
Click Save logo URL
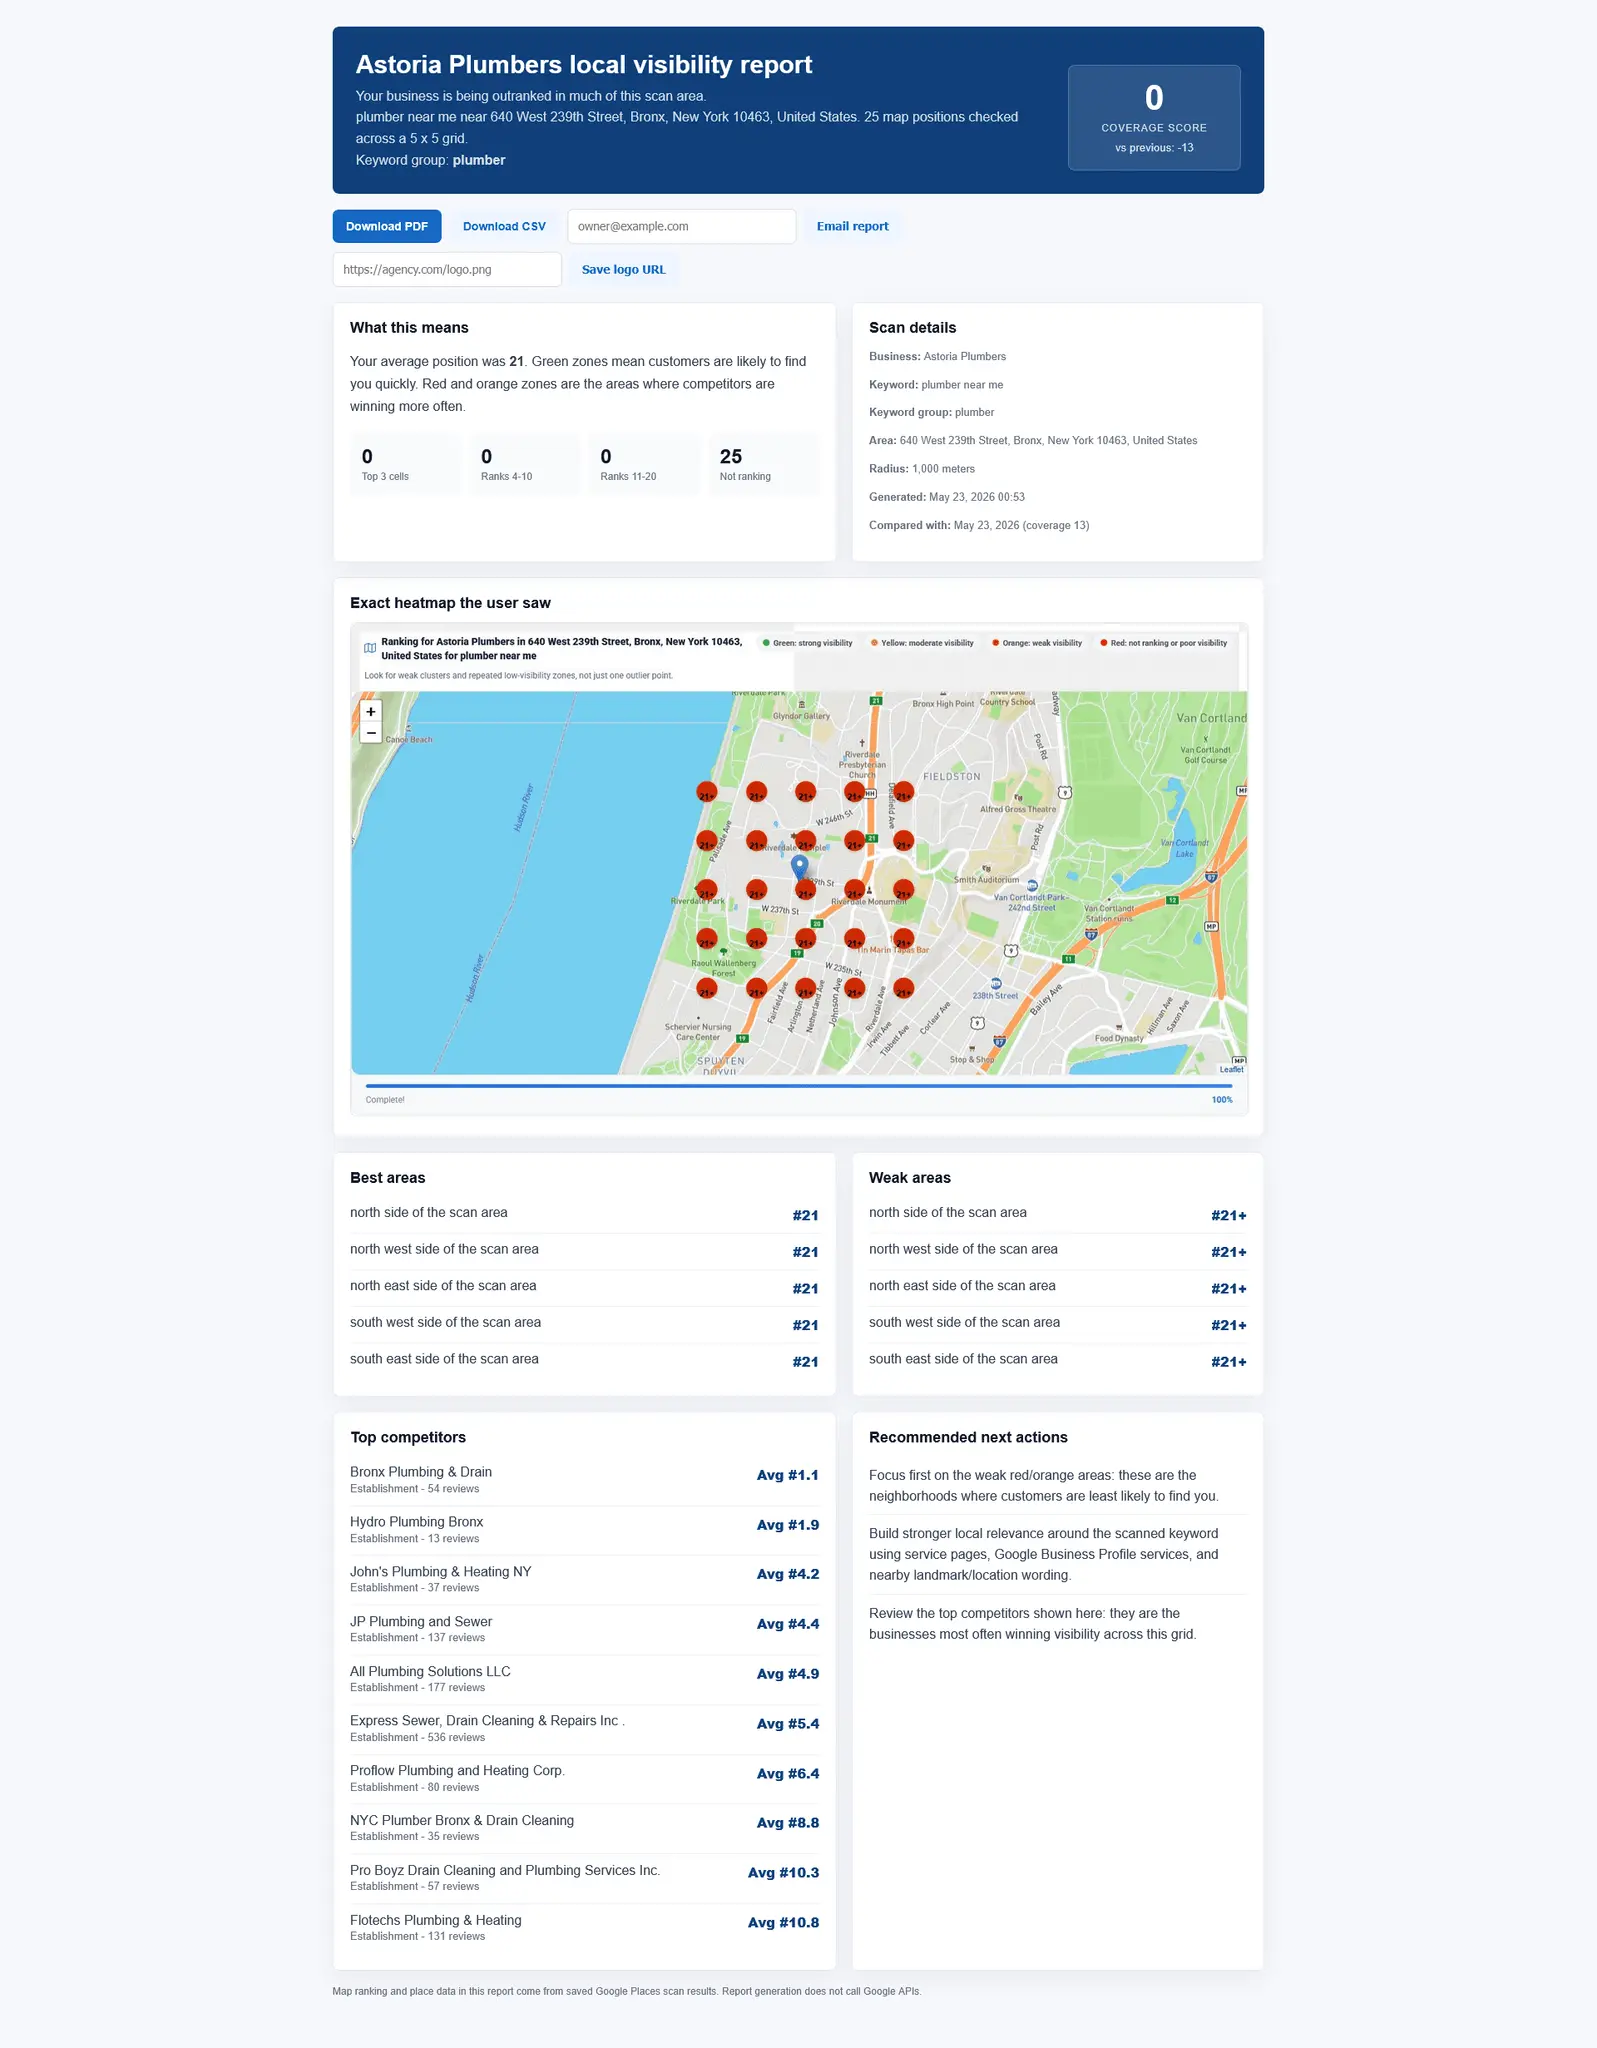click(623, 269)
